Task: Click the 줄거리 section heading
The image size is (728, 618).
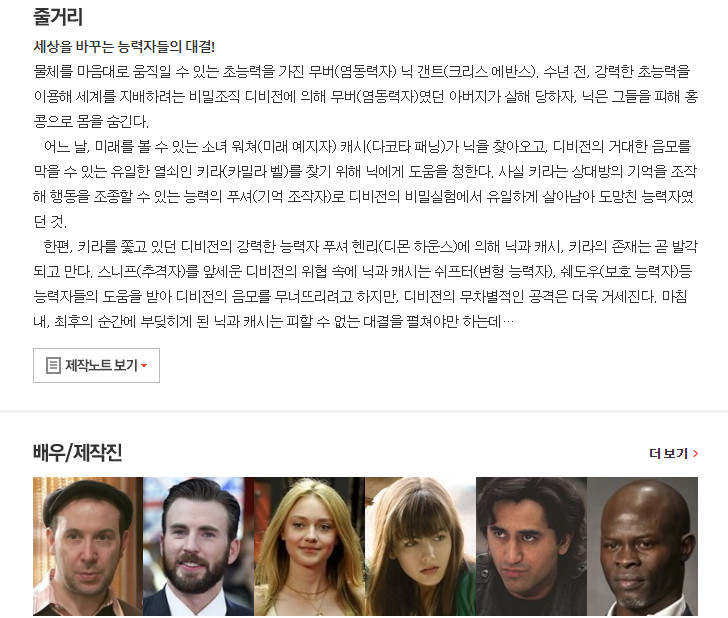Action: pos(58,17)
